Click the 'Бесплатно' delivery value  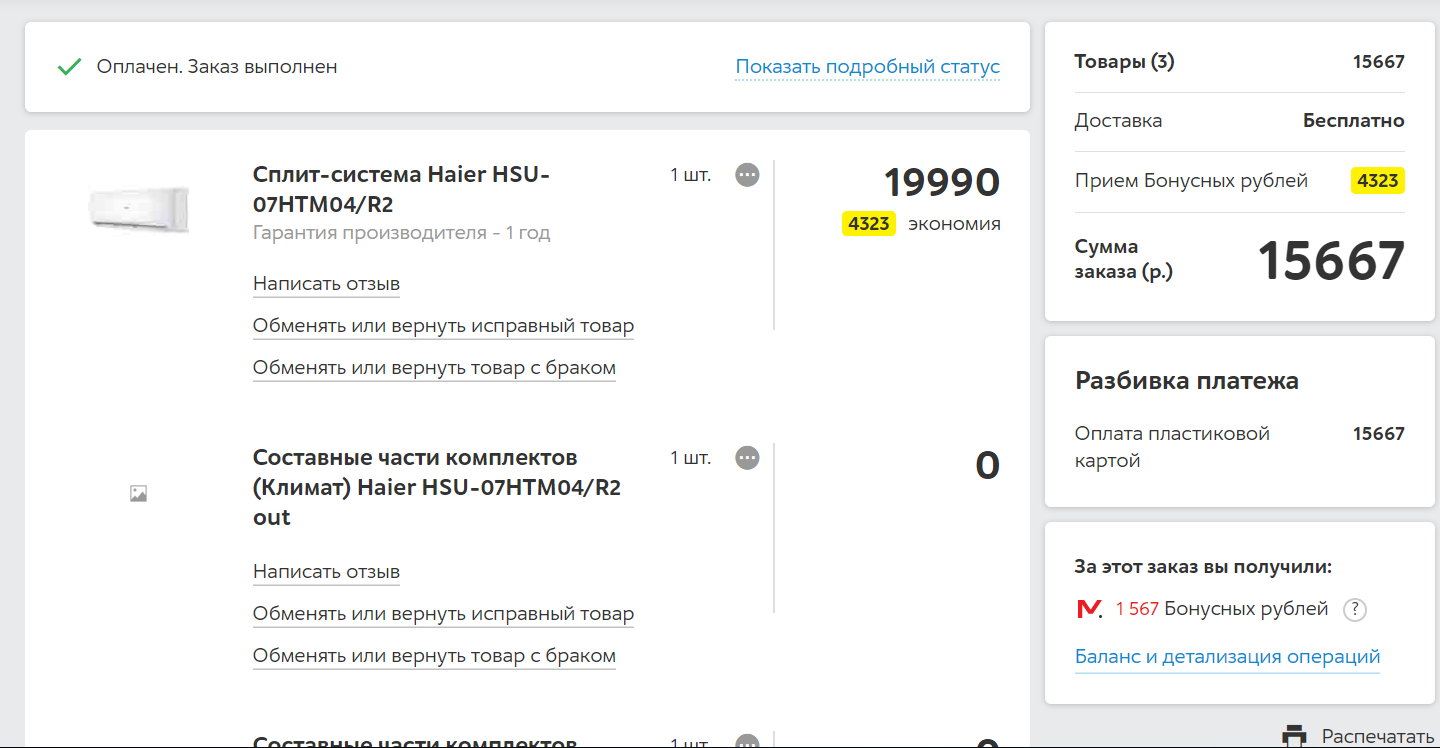coord(1353,121)
